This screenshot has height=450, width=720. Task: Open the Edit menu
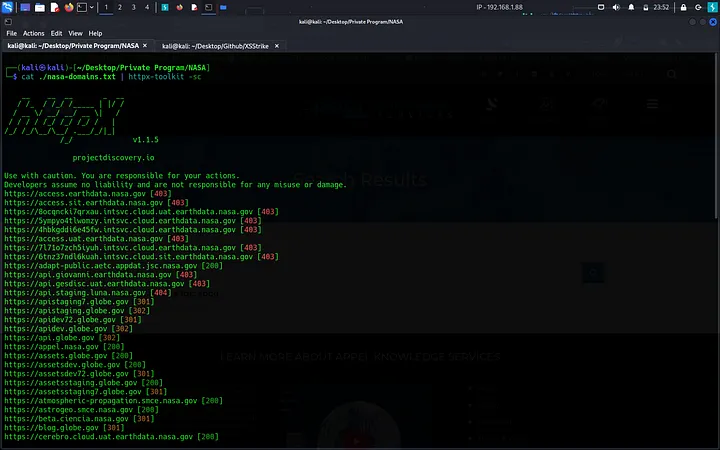(56, 34)
